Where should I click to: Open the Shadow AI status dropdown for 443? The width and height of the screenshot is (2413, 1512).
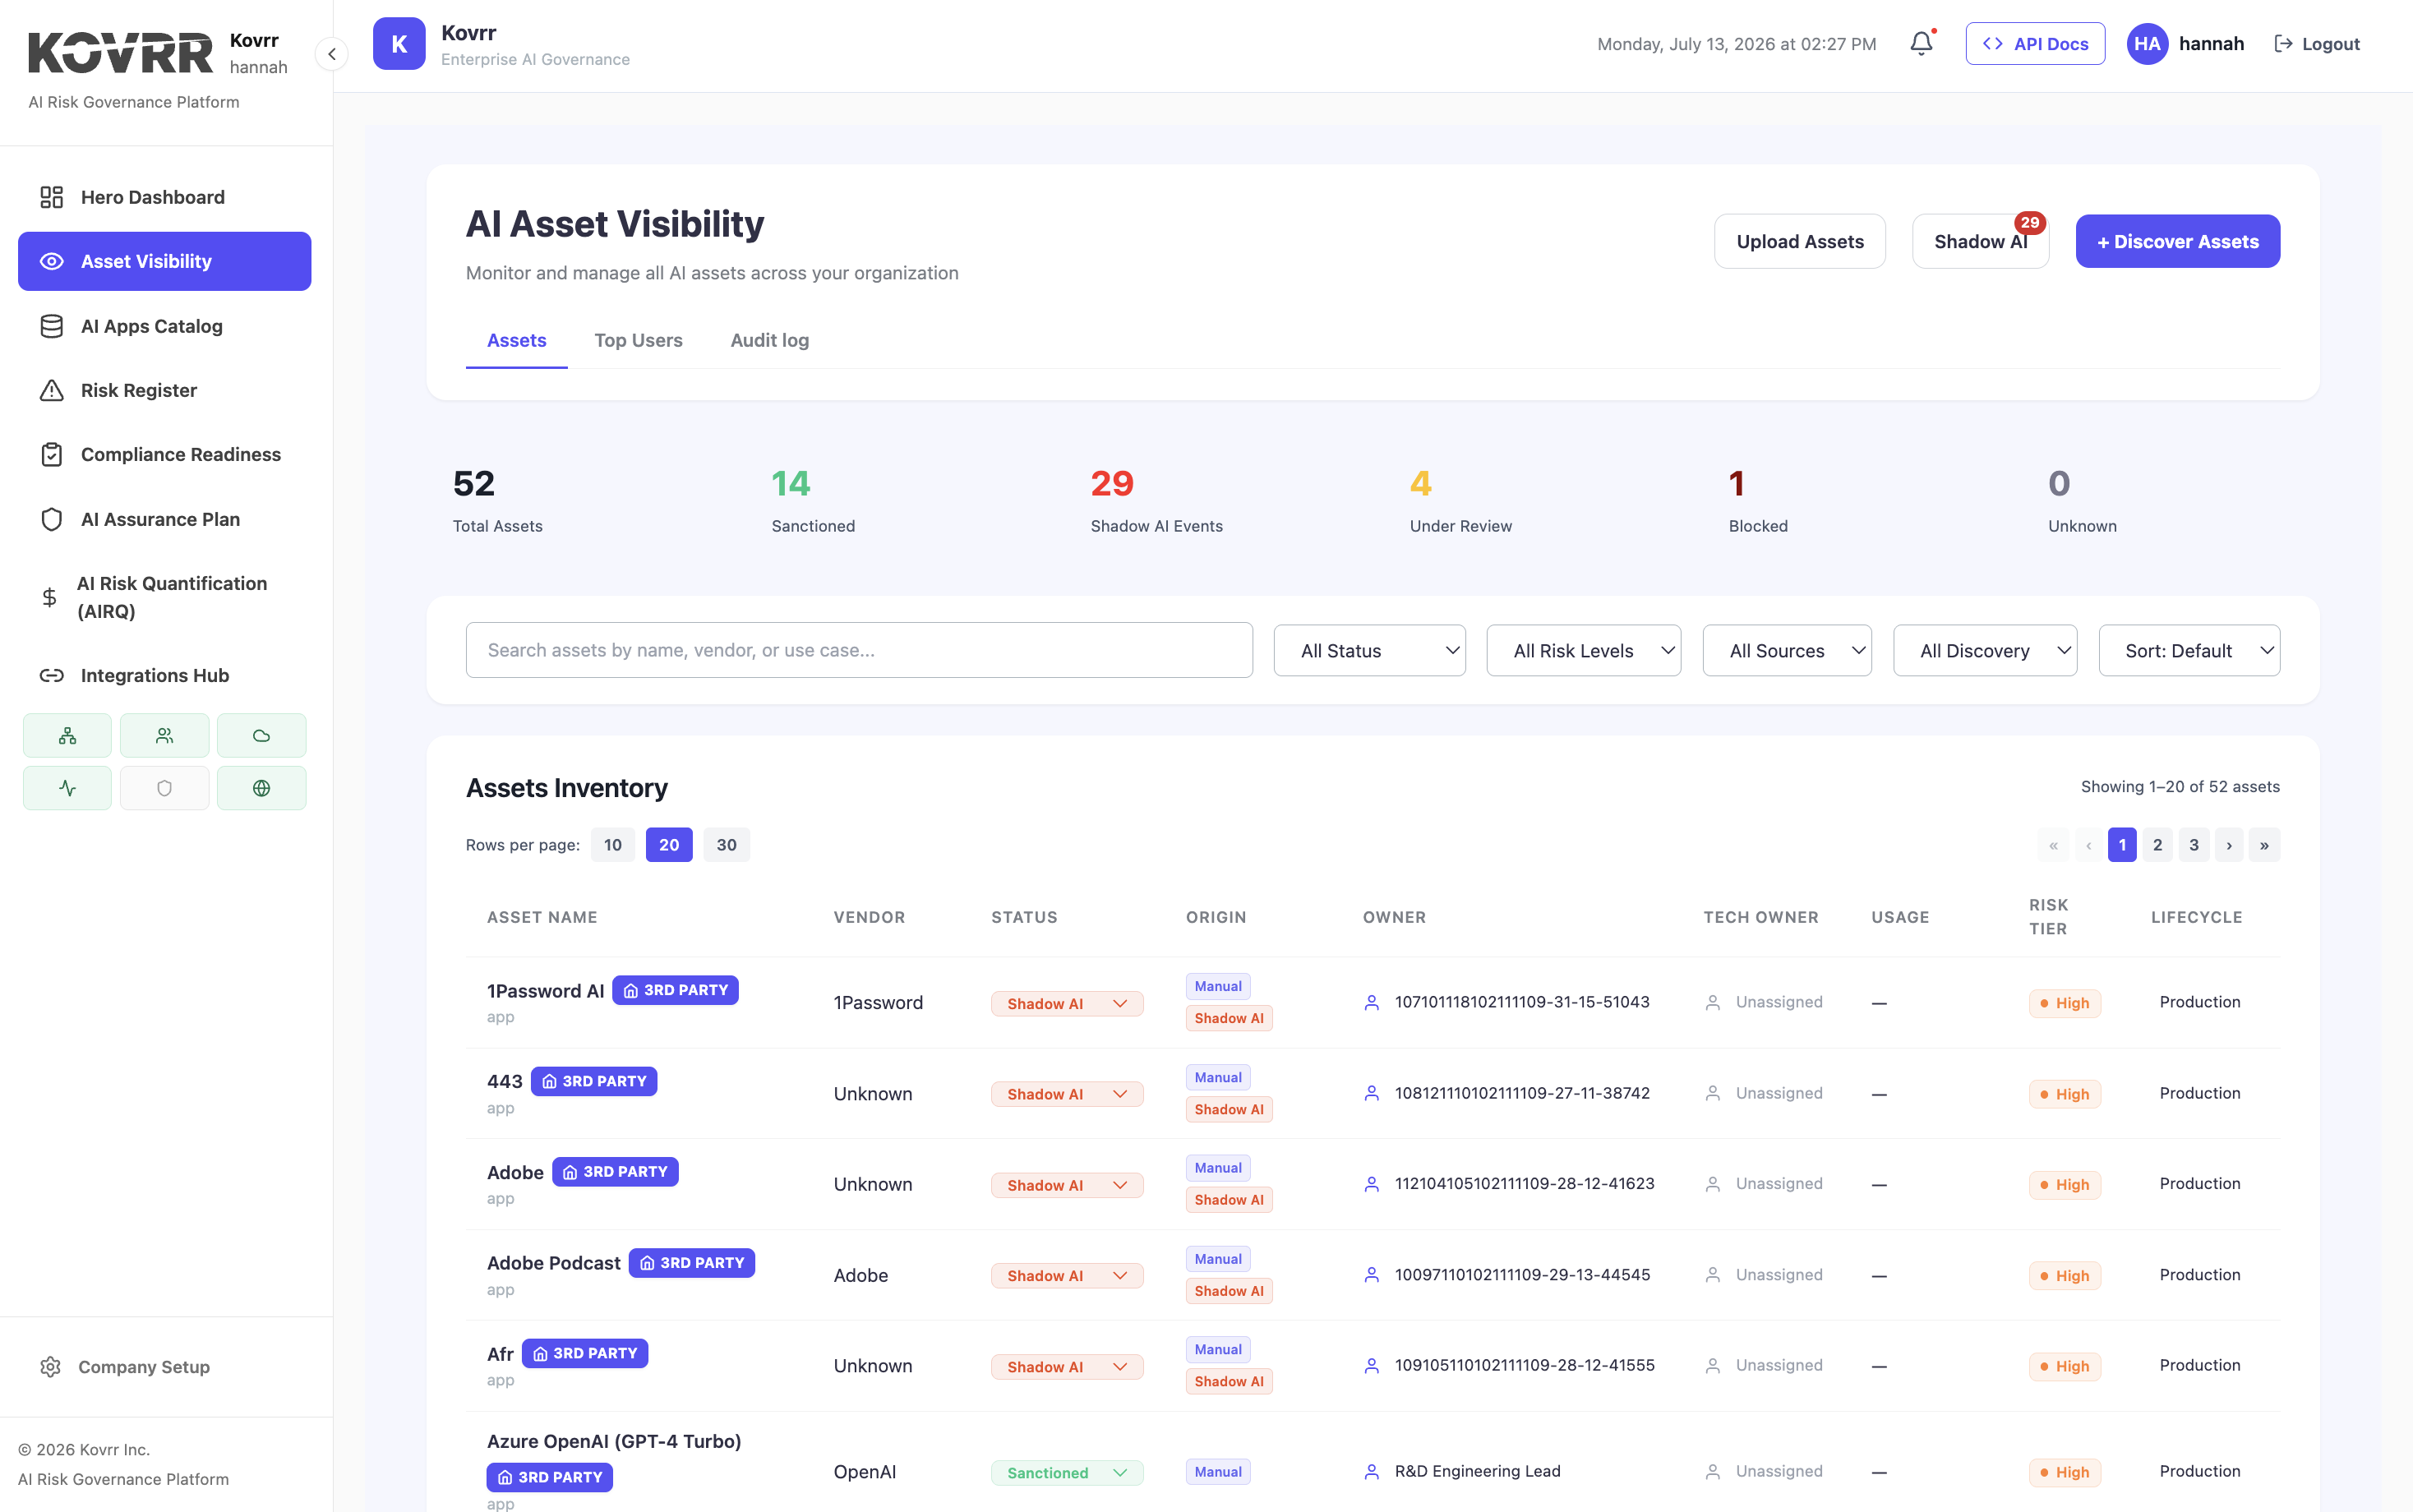coord(1067,1094)
